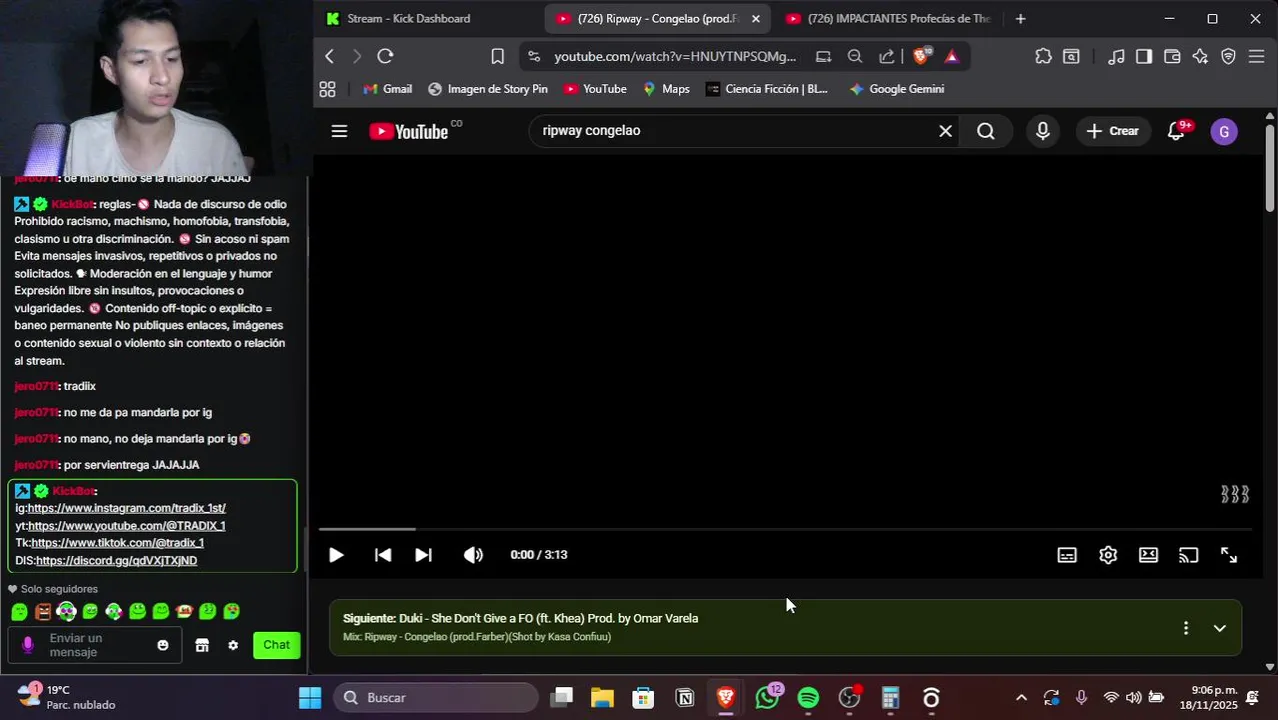Image resolution: width=1278 pixels, height=720 pixels.
Task: Open Imagen de Story Pin bookmark
Action: (488, 89)
